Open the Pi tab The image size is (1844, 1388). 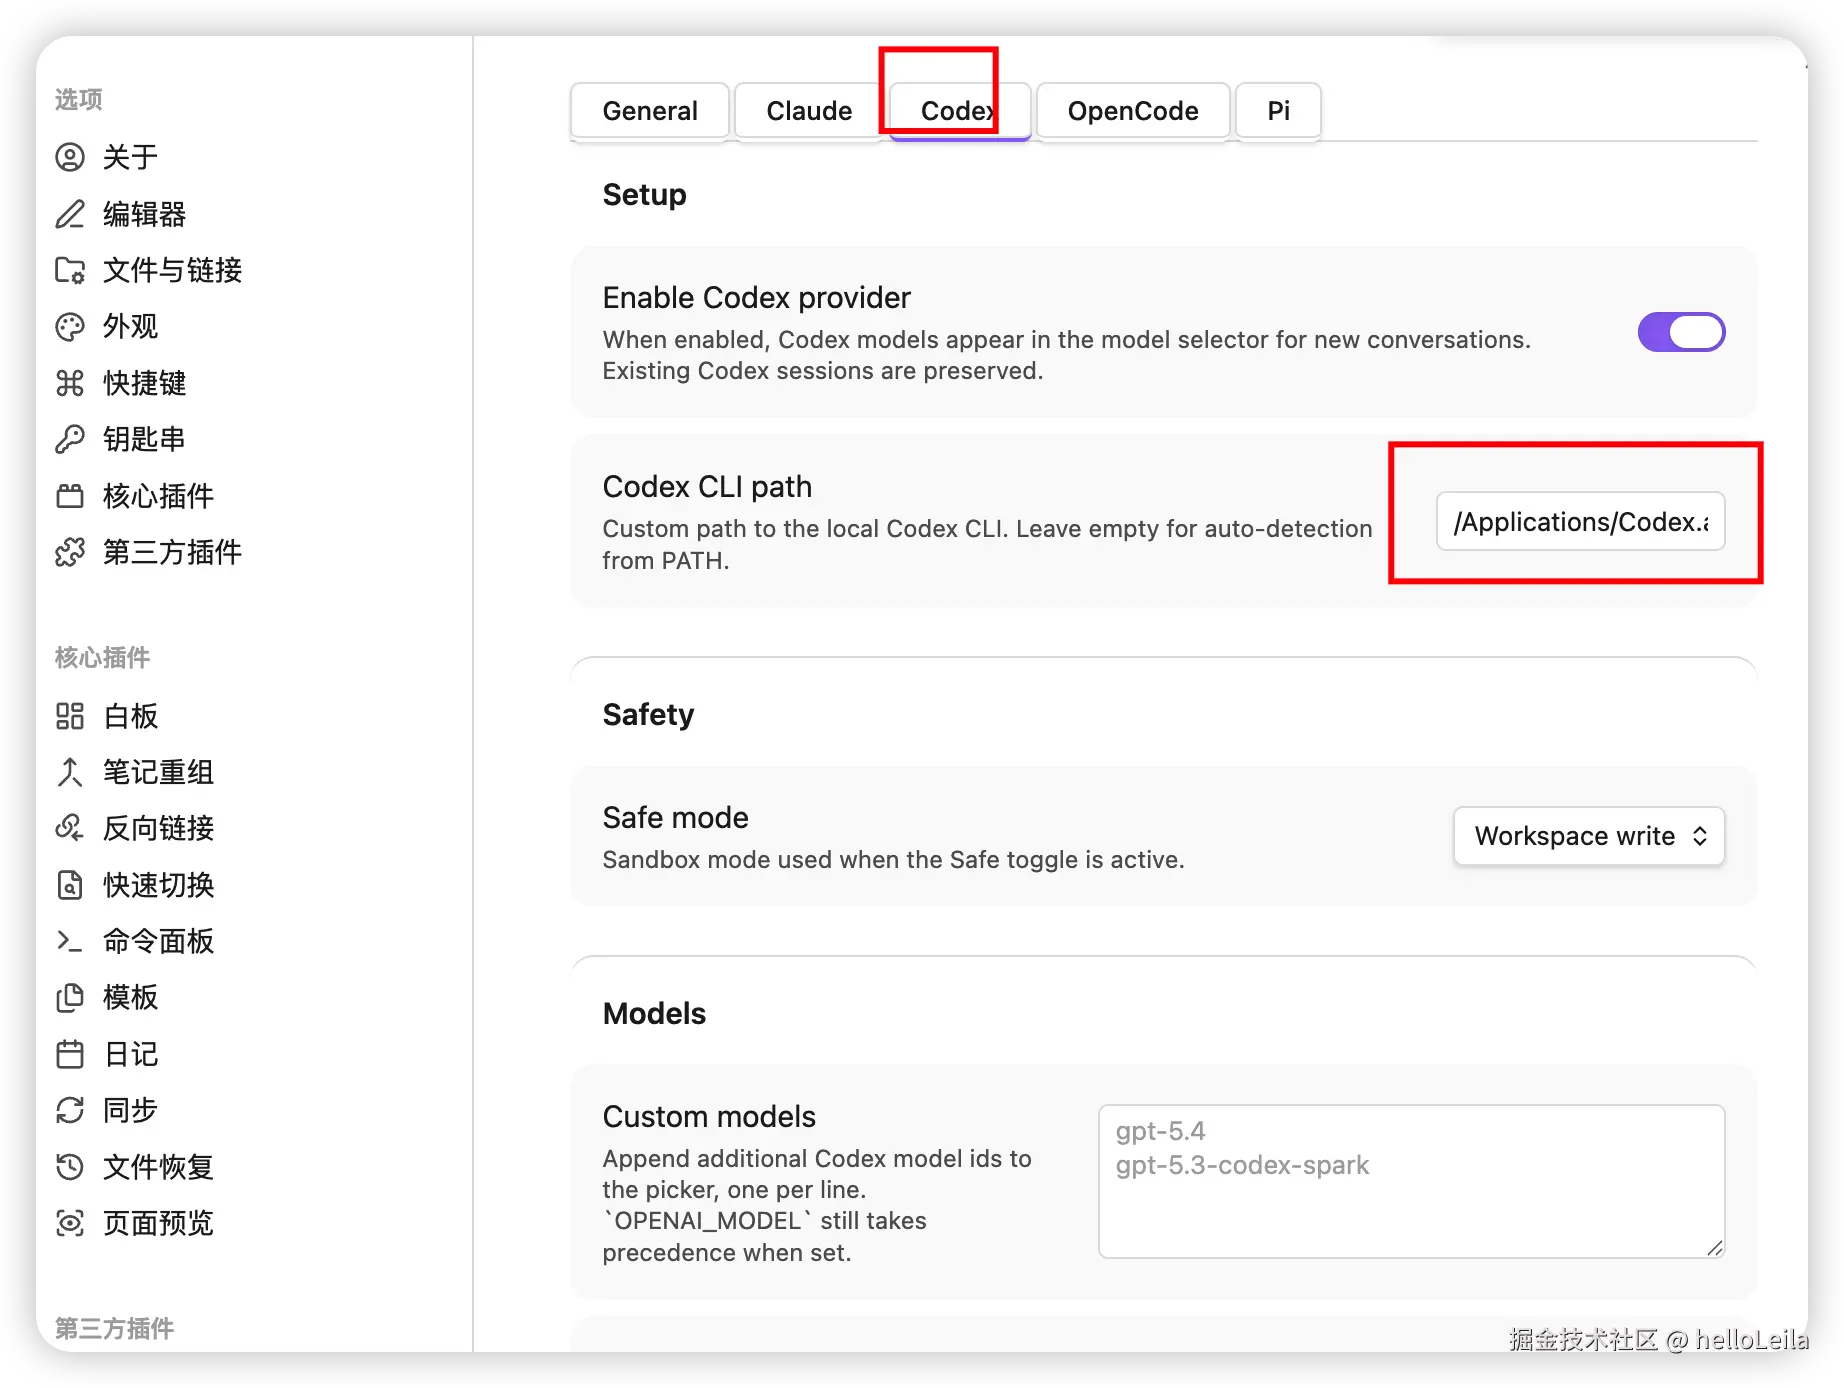1279,111
